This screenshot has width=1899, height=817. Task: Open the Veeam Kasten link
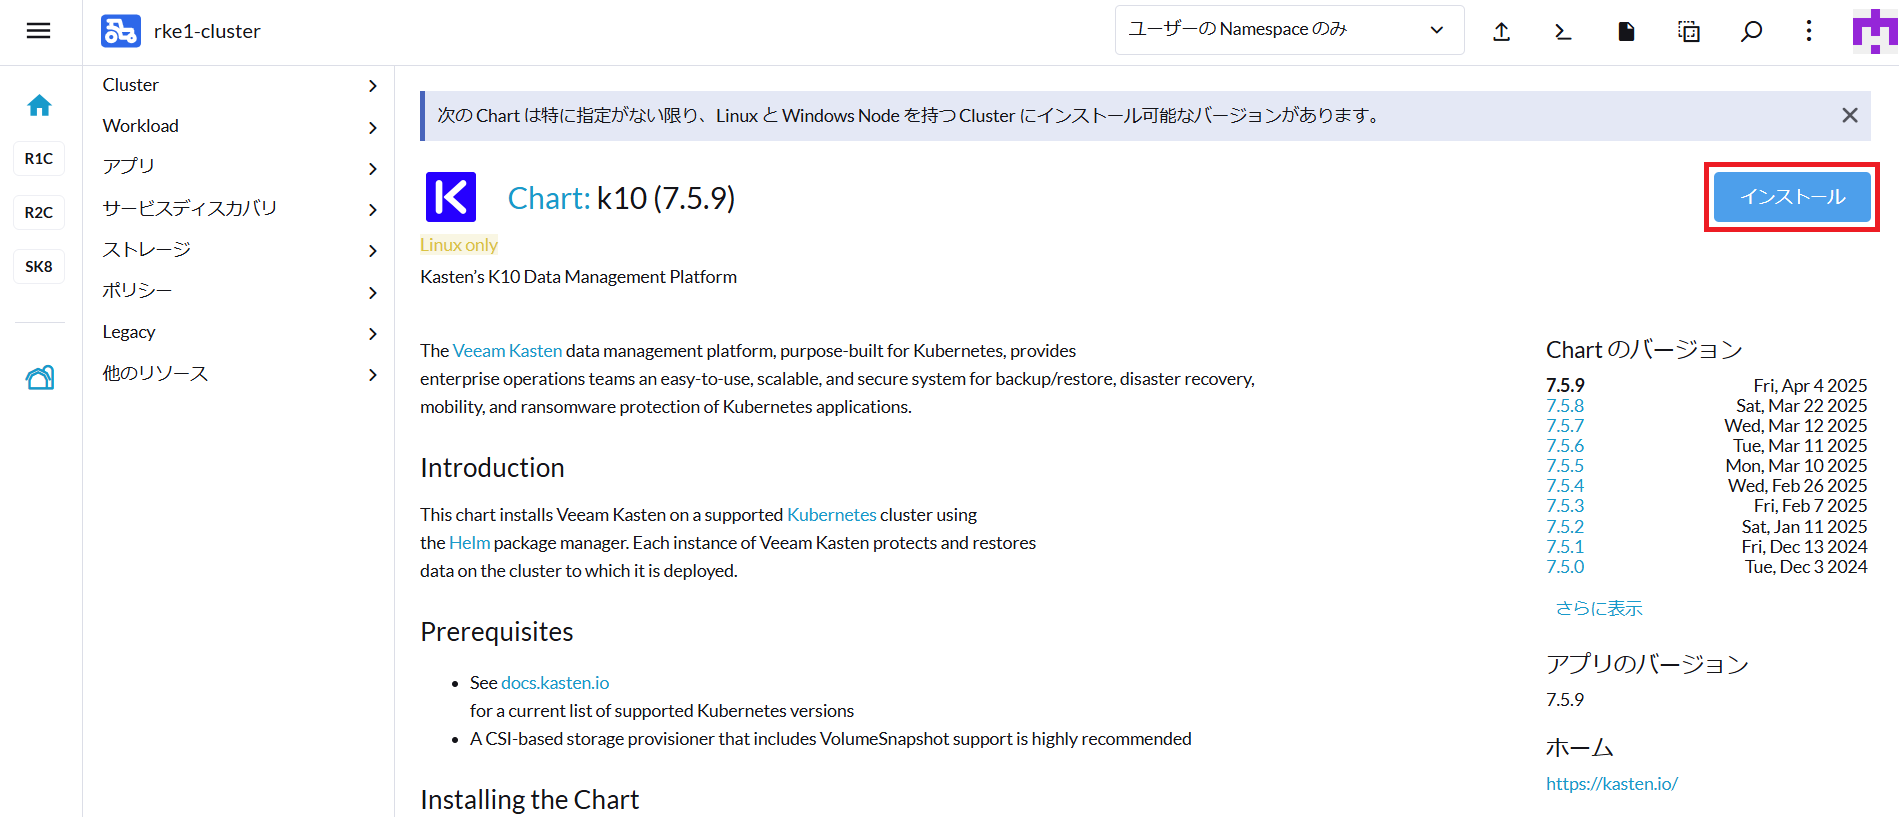tap(507, 351)
